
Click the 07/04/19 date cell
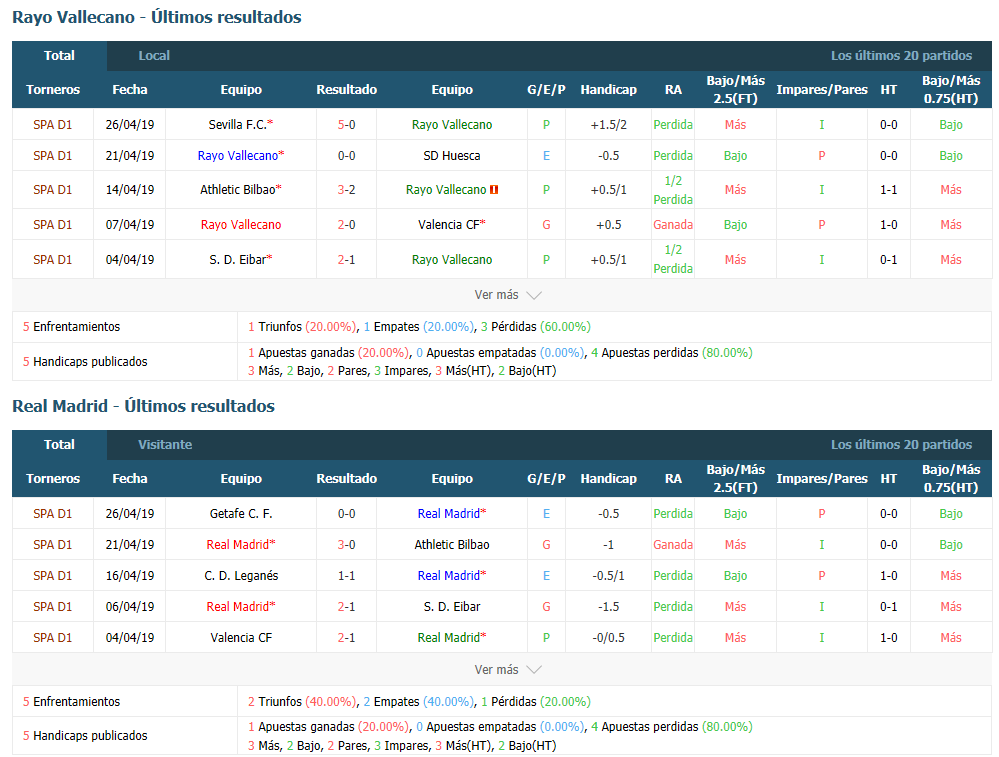(x=130, y=225)
